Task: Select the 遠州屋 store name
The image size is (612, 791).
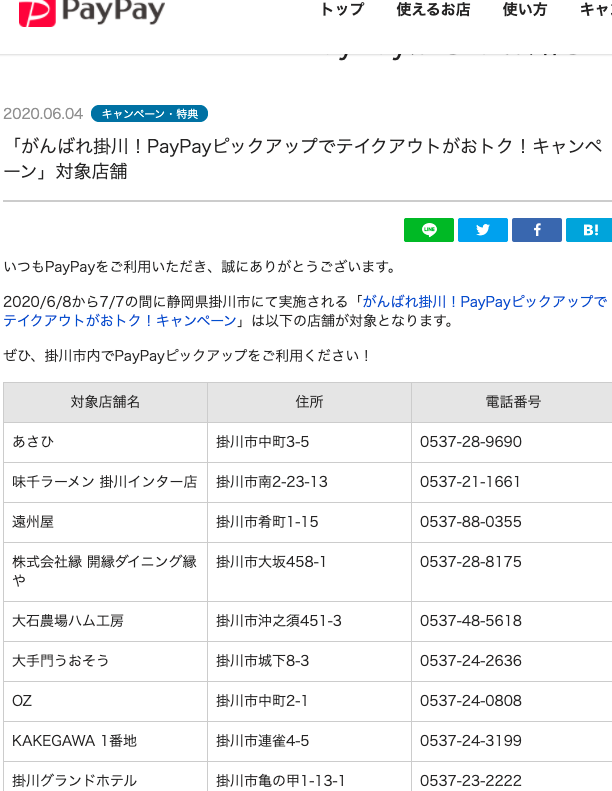Action: coord(33,522)
